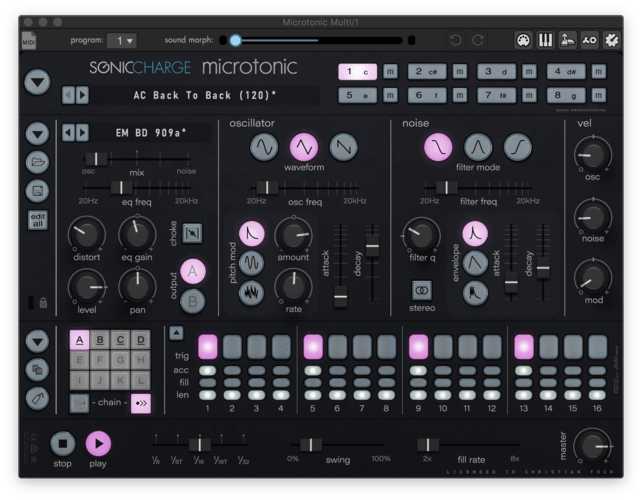Select the sine oscillator waveform
Screen dimensions: 642x500
(x=264, y=147)
